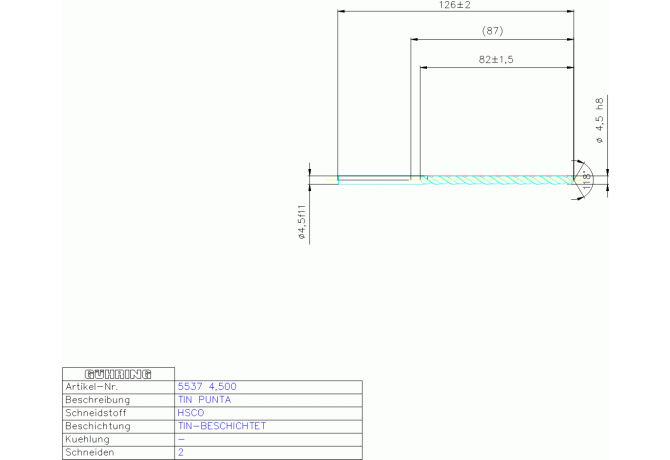
Task: Click the drill's spiral flute section
Action: pos(500,180)
